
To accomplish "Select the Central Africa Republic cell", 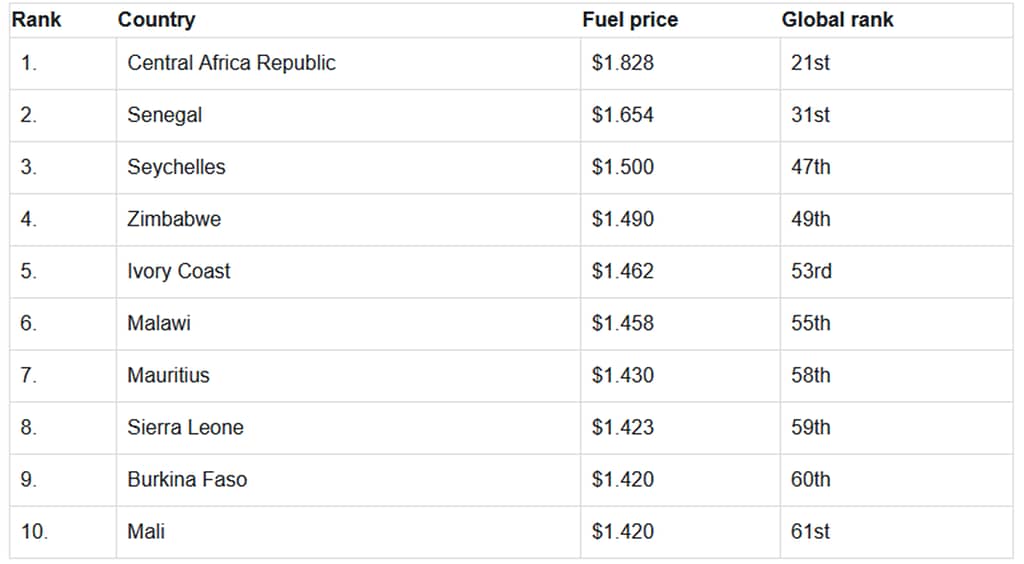I will [231, 63].
